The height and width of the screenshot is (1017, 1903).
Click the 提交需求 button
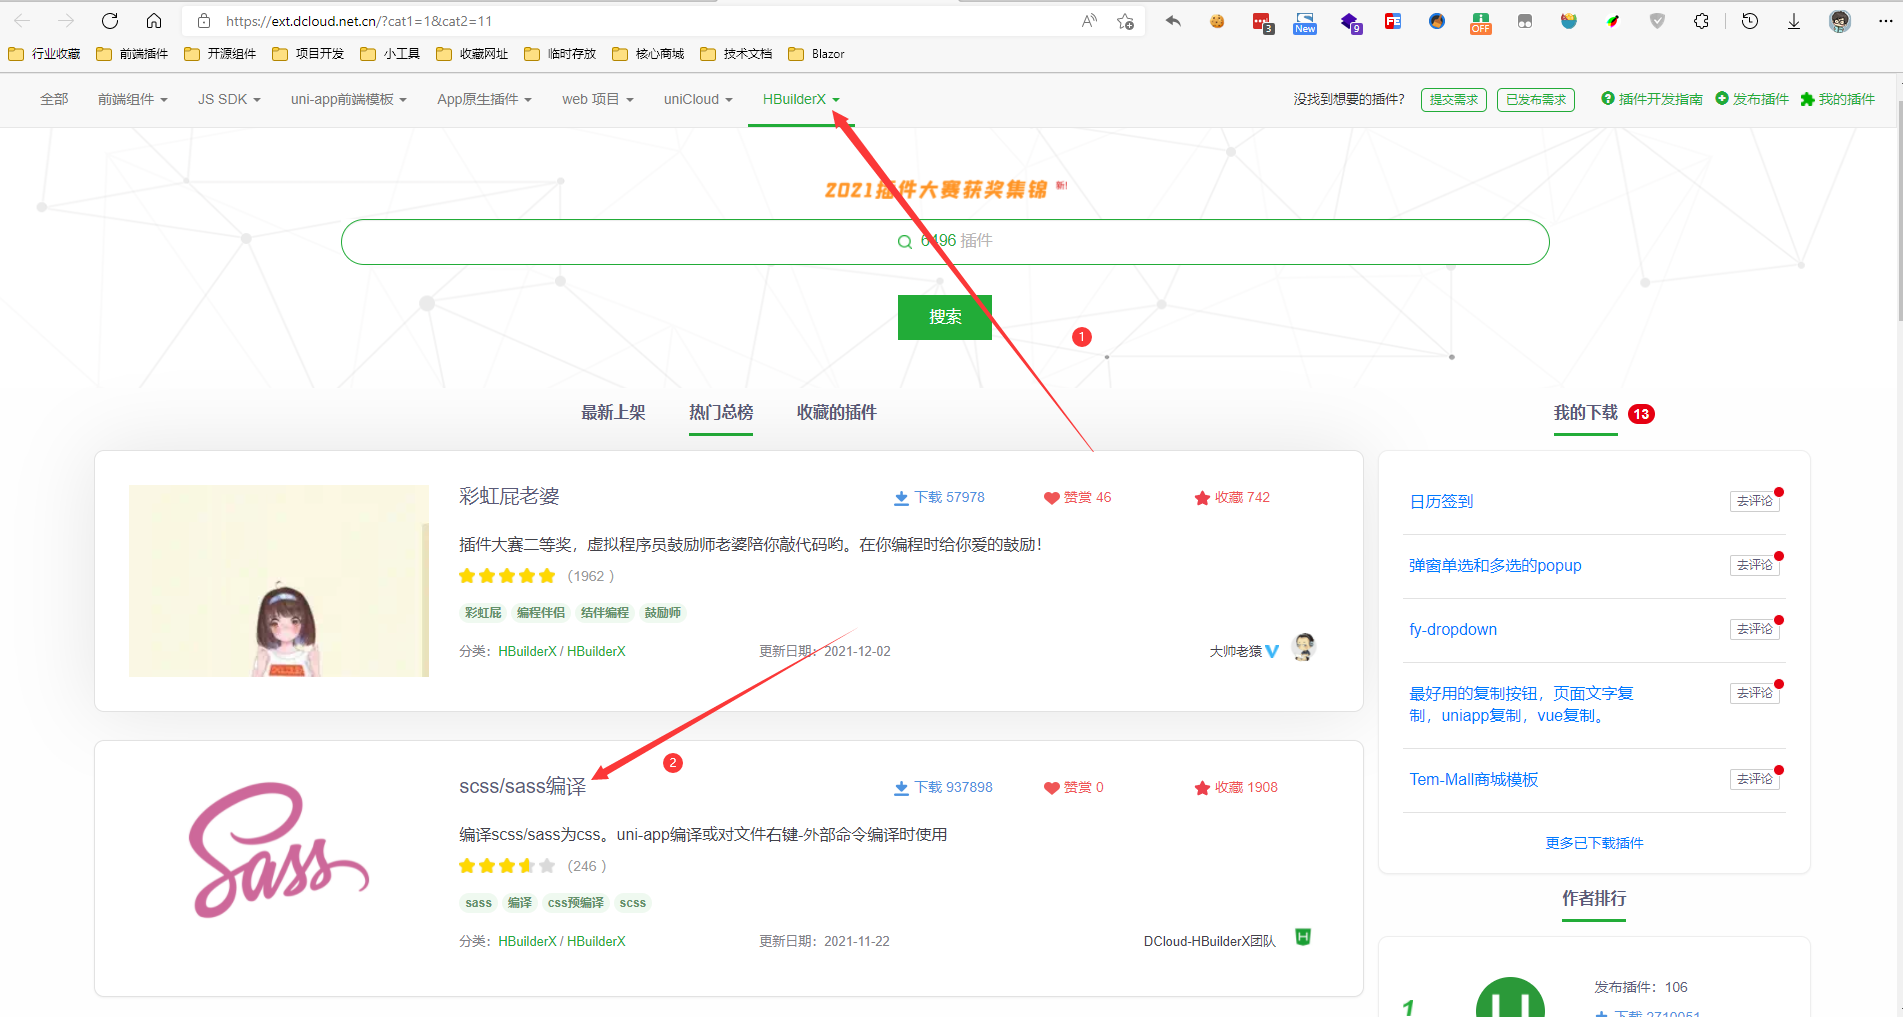coord(1454,99)
